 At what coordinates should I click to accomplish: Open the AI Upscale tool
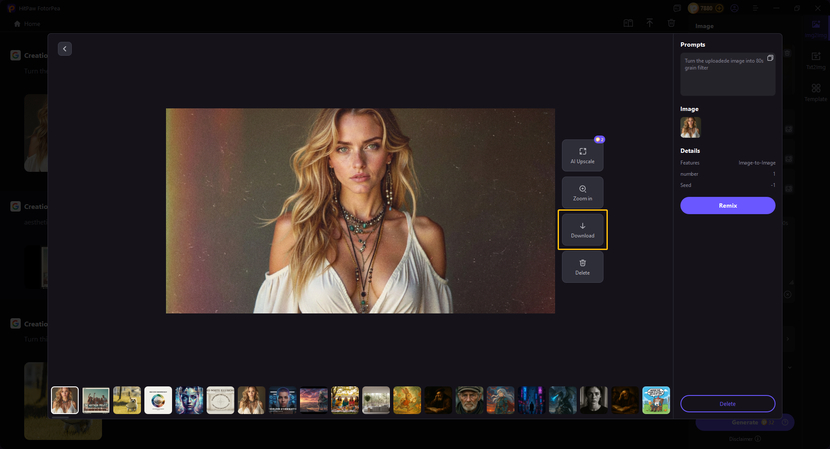(582, 155)
